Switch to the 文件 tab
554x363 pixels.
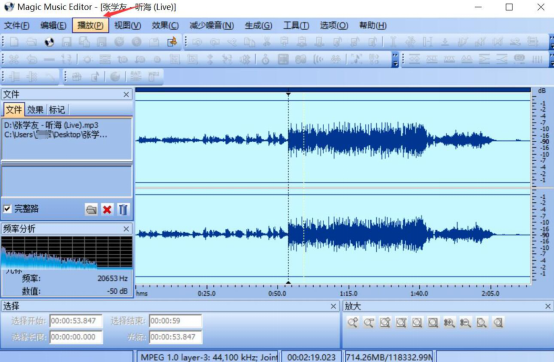pyautogui.click(x=14, y=110)
